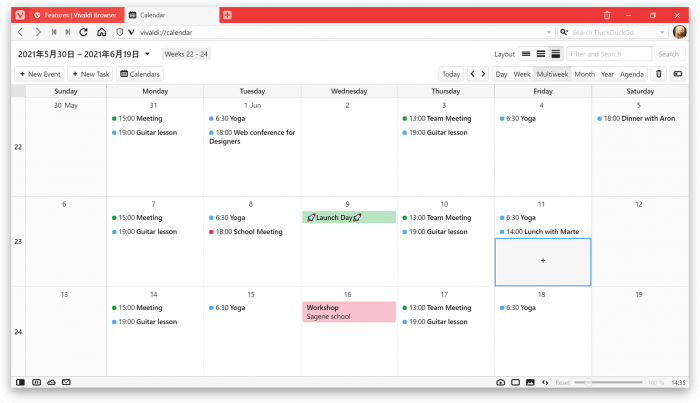
Task: Switch to Month view
Action: 584,74
